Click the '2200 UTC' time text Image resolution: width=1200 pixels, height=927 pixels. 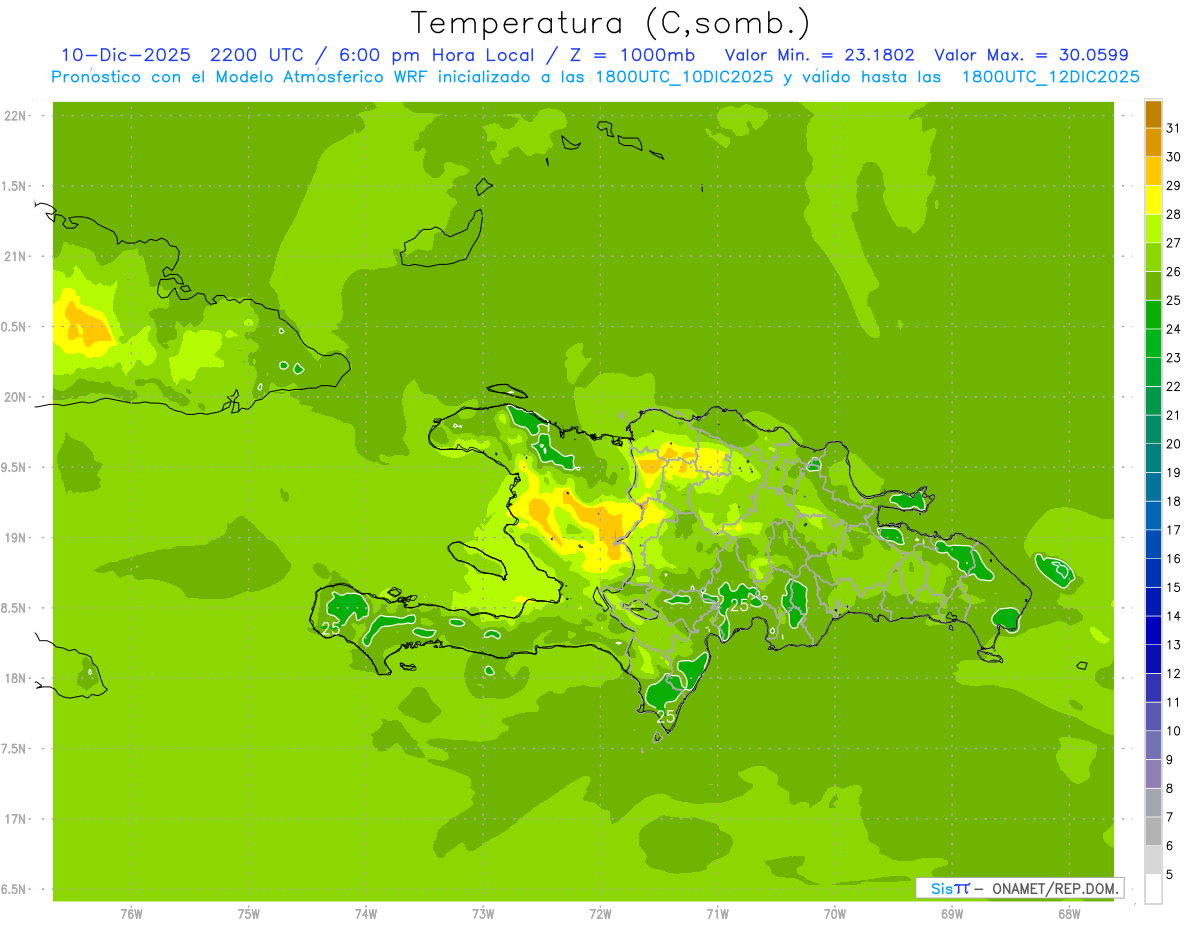pyautogui.click(x=255, y=55)
